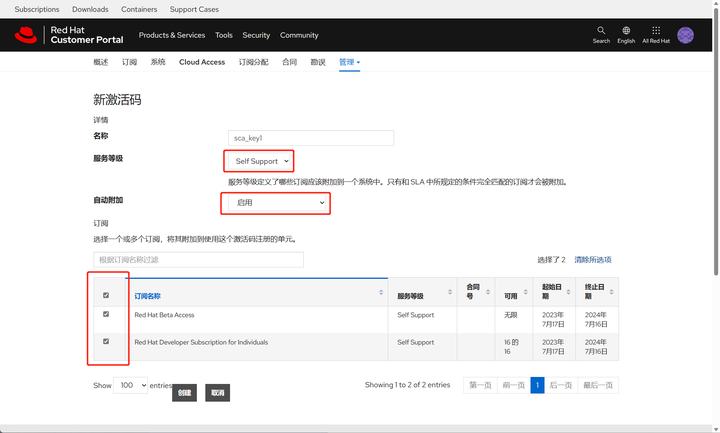This screenshot has width=720, height=433.
Task: Select page 1 pagination button
Action: click(537, 385)
